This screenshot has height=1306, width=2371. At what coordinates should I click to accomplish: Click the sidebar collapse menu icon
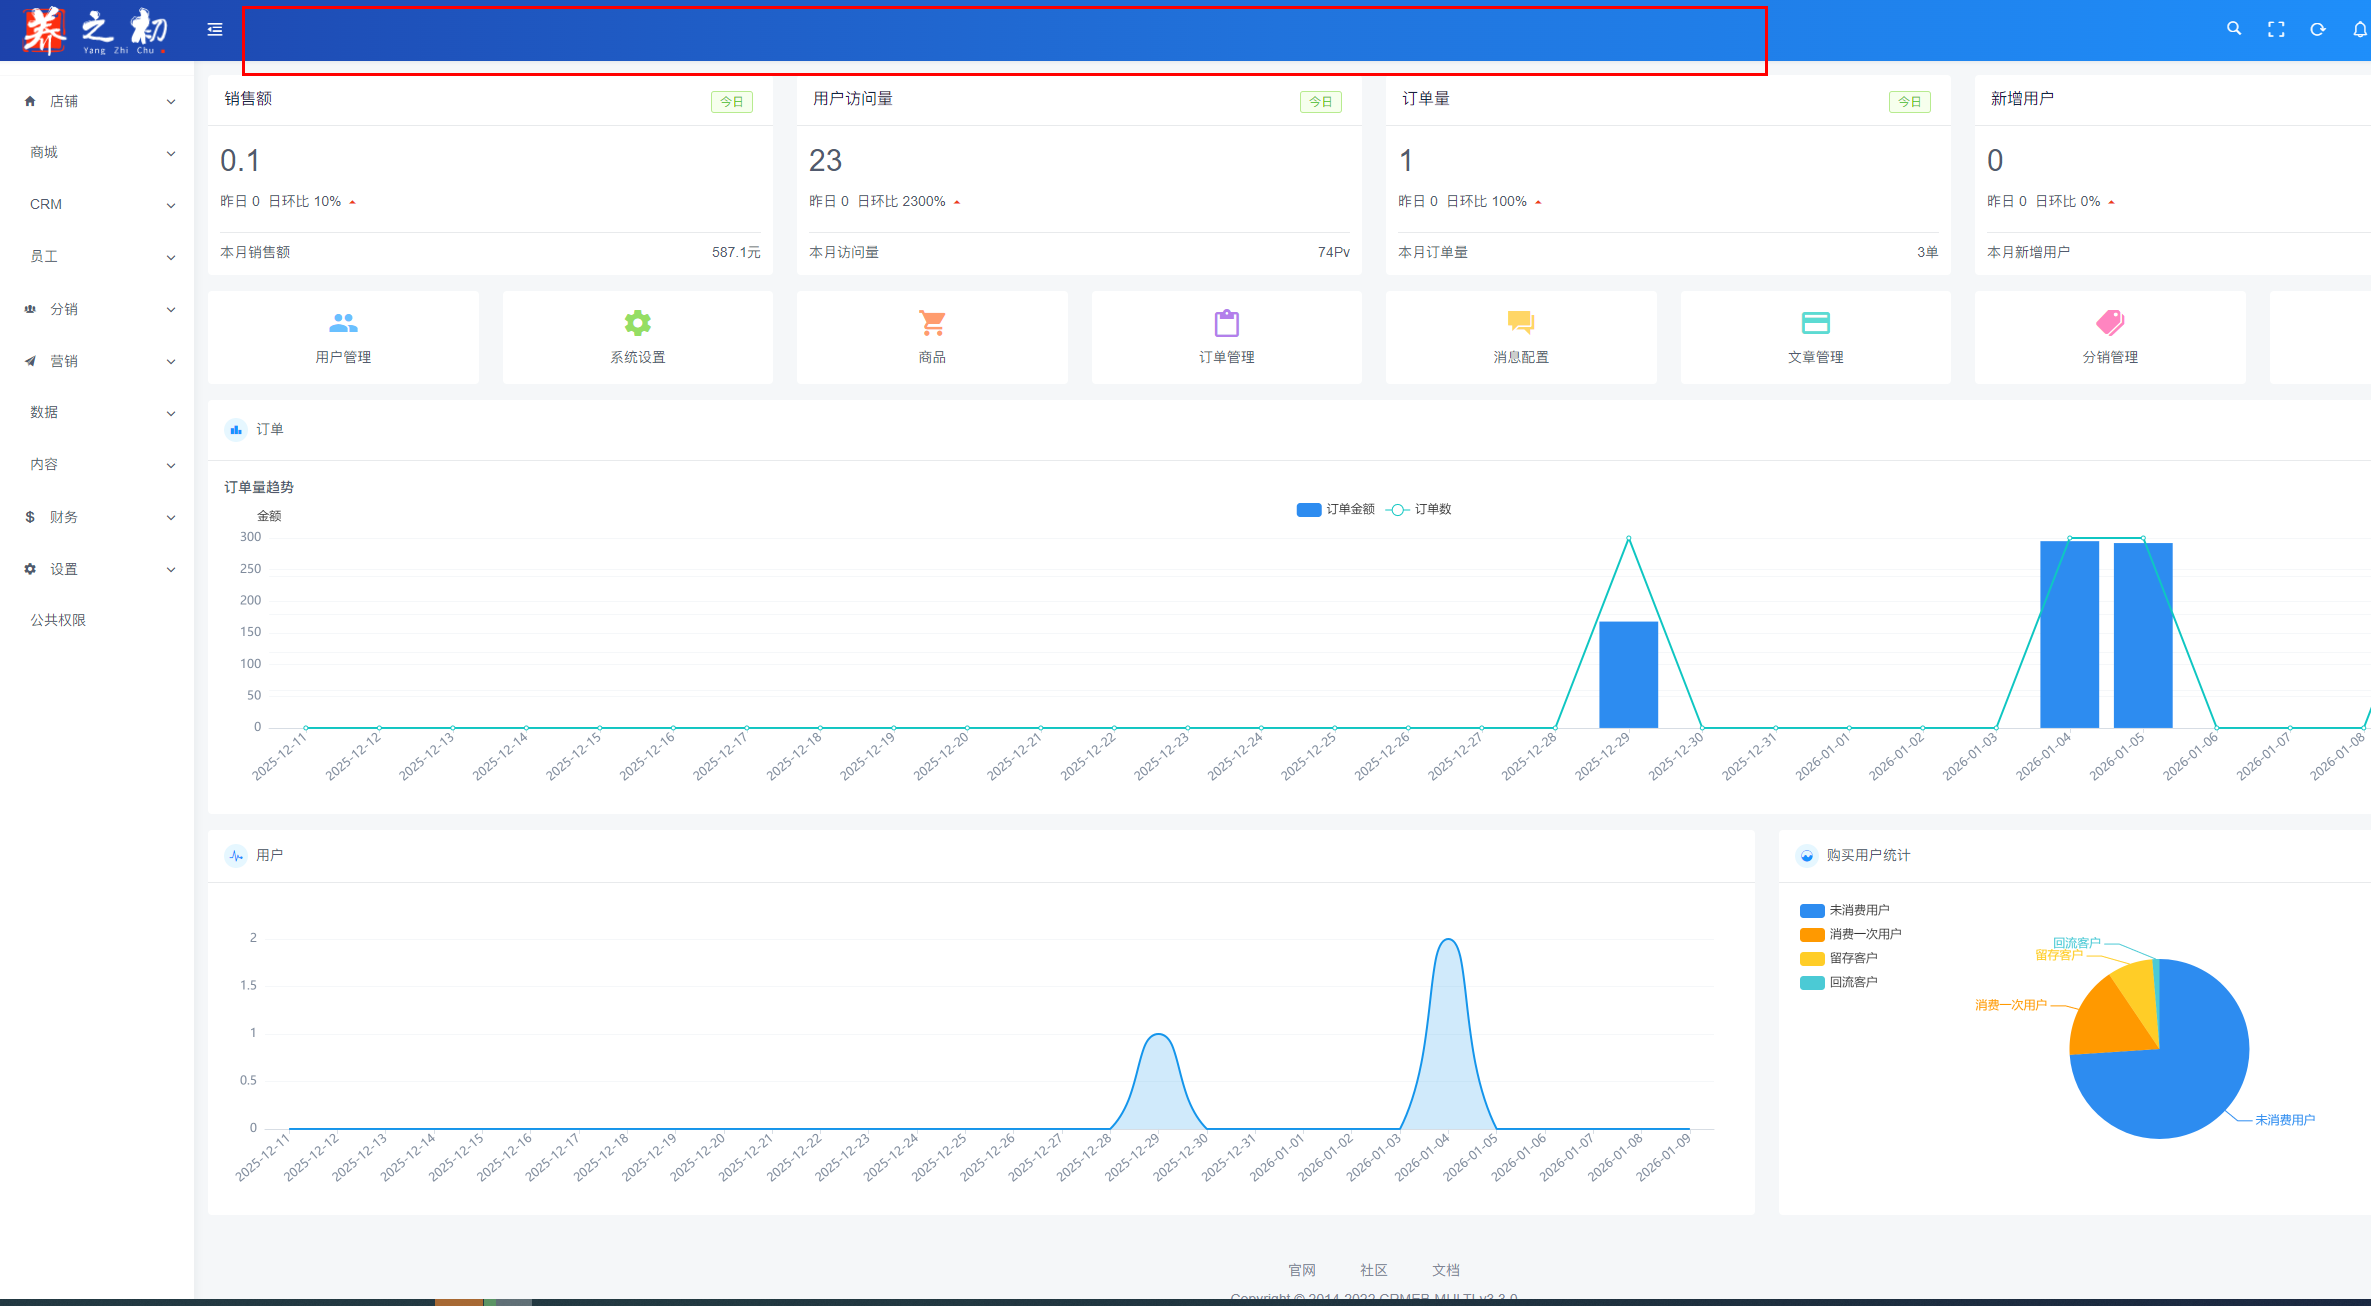pyautogui.click(x=214, y=30)
